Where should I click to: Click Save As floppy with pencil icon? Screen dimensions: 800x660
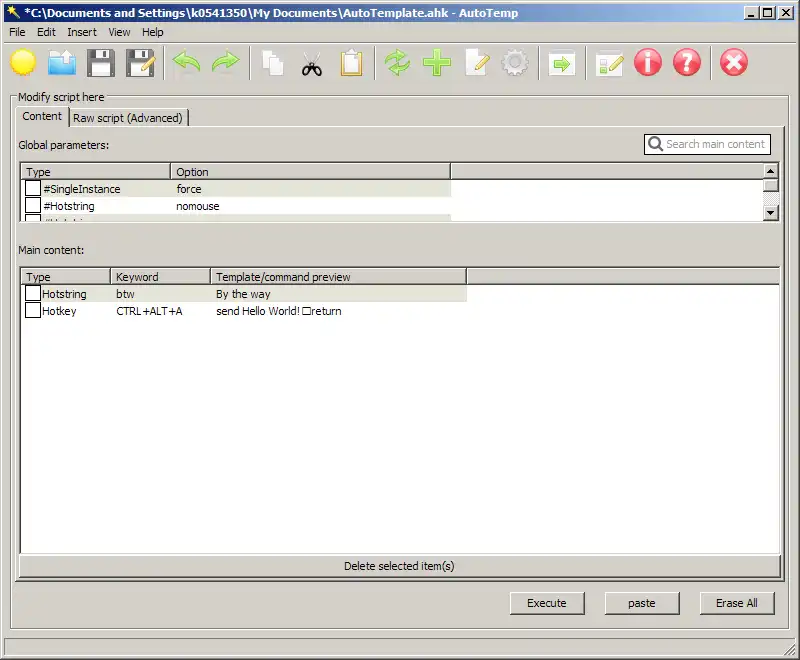[x=140, y=63]
